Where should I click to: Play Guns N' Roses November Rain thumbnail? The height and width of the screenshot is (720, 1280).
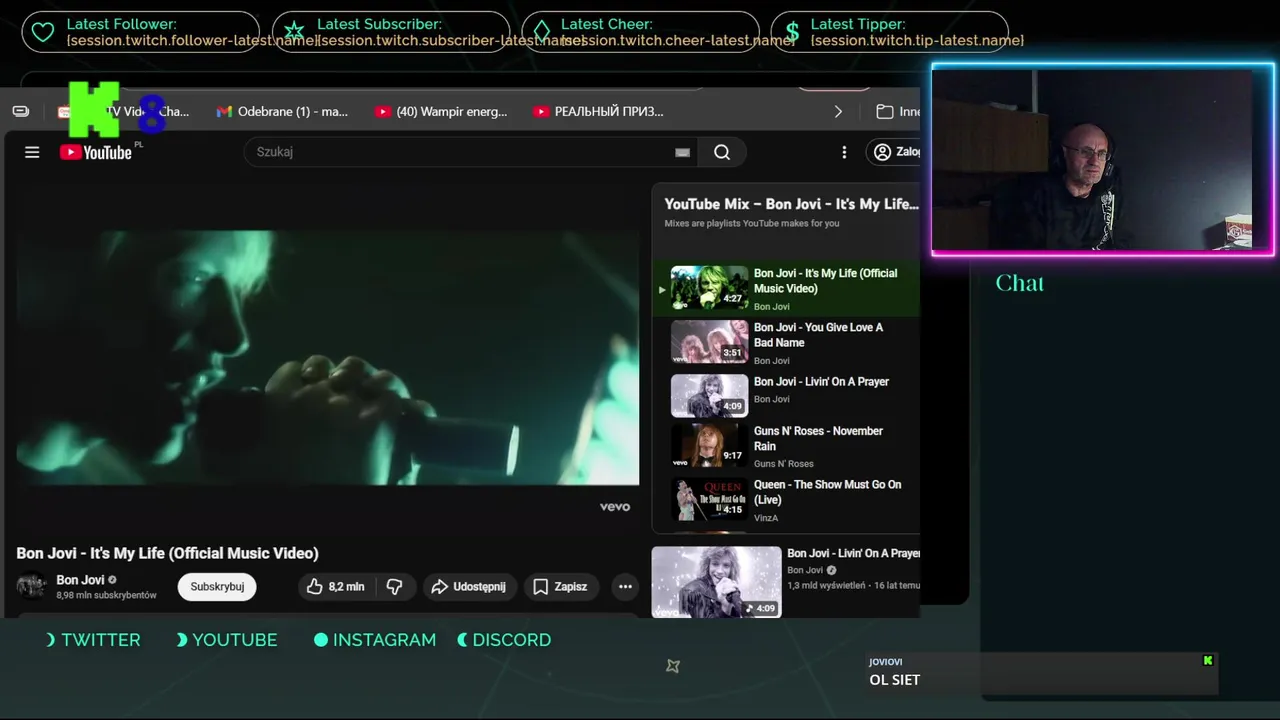coord(709,445)
